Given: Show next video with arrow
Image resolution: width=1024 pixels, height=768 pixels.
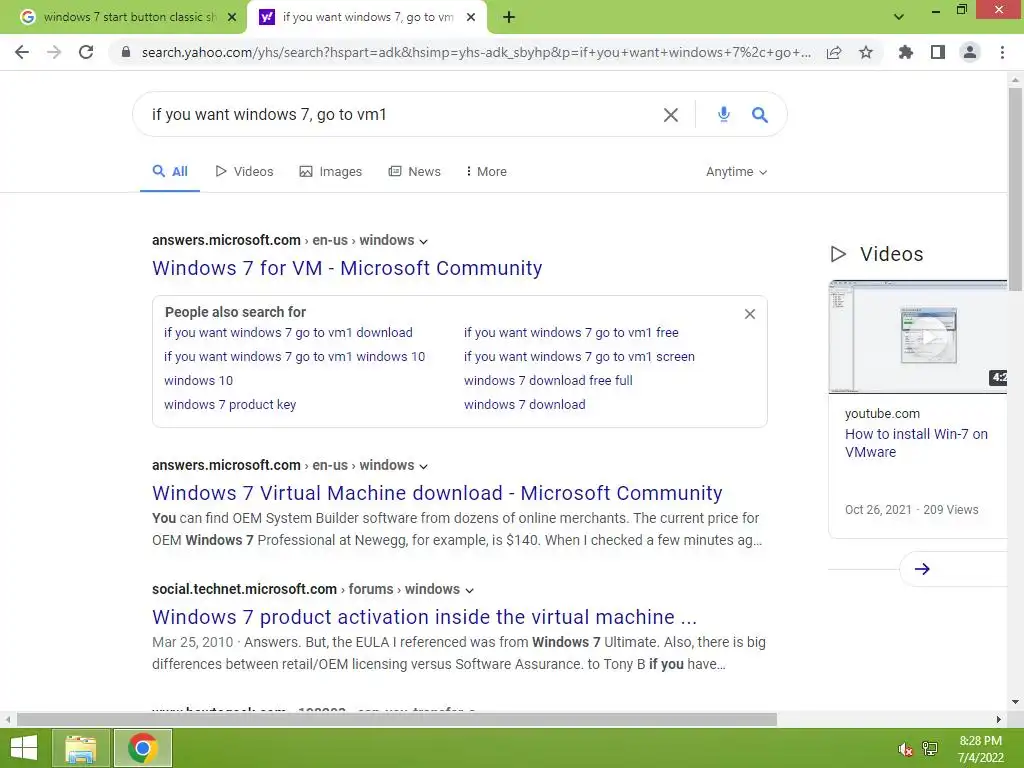Looking at the screenshot, I should (922, 569).
